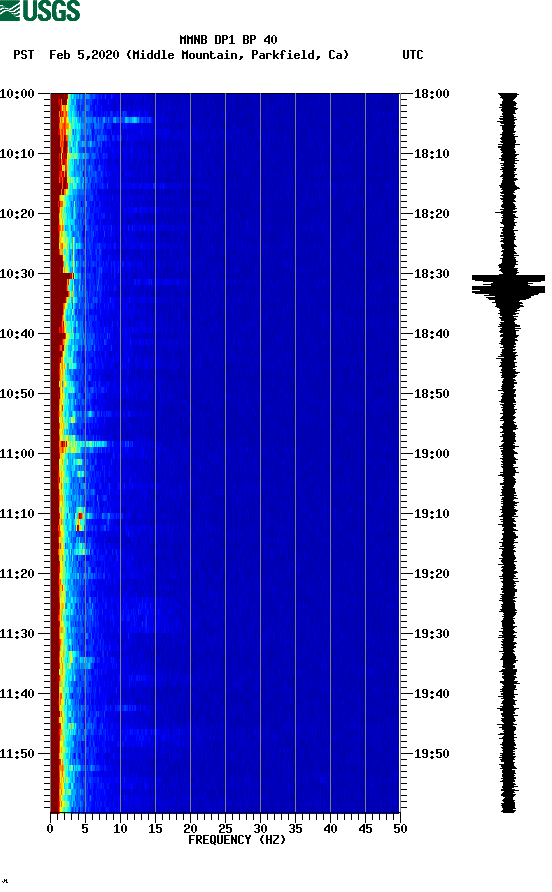Click the '18:40' UTC time label
Viewport: 552px width, 892px height.
[x=431, y=334]
